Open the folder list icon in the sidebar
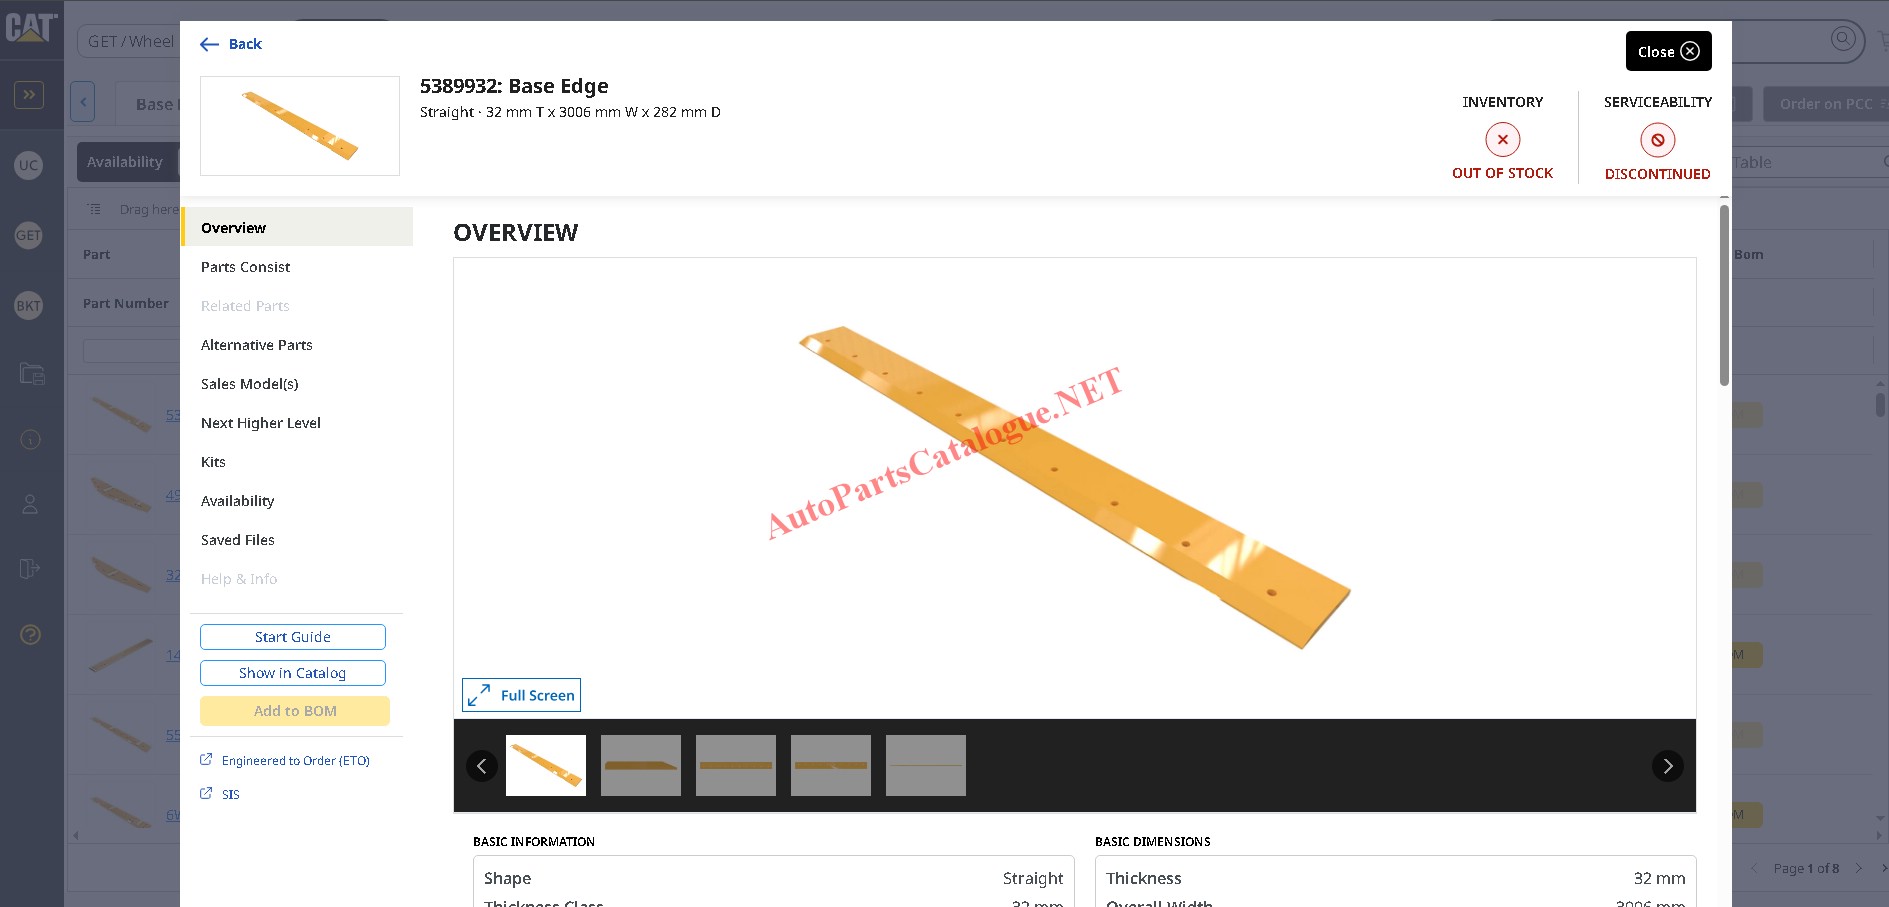The image size is (1889, 907). click(32, 374)
